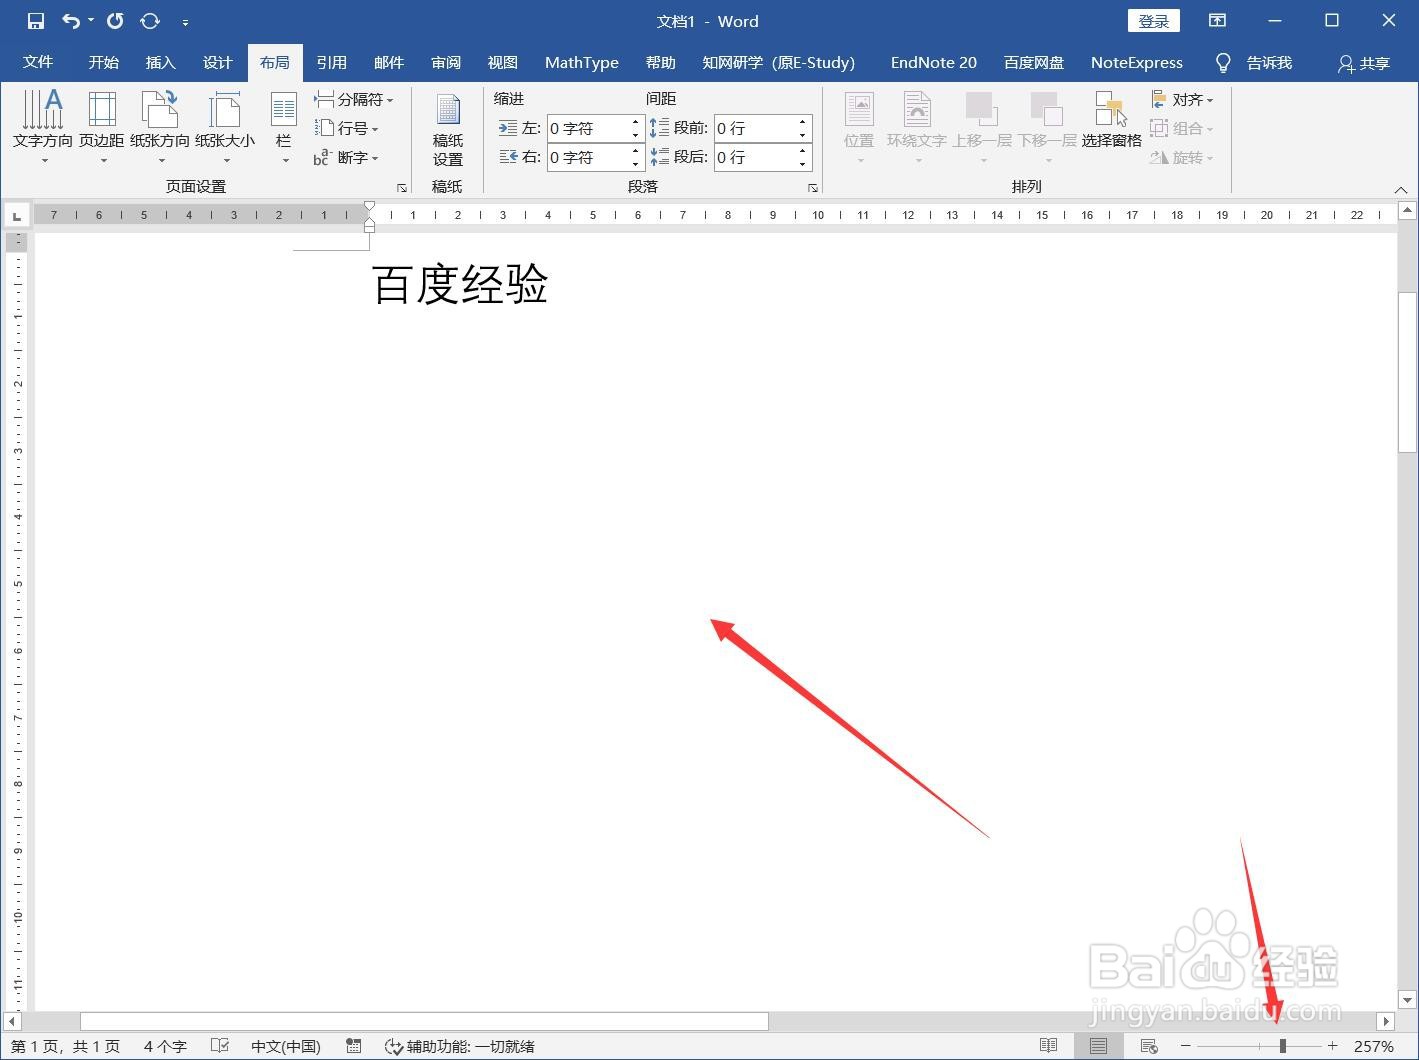The width and height of the screenshot is (1419, 1060).
Task: Expand the Align (对齐) dropdown
Action: pos(1182,99)
